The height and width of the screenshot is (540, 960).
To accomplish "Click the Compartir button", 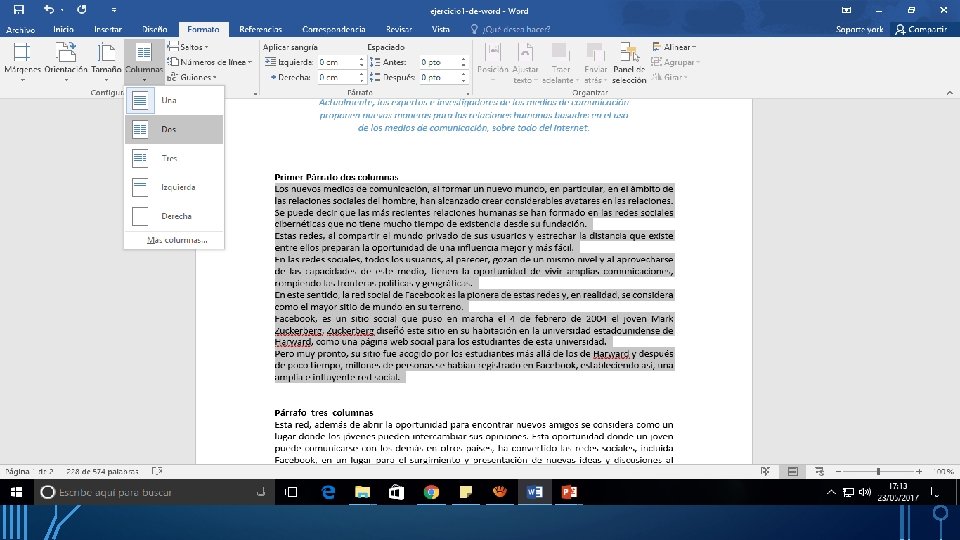I will [x=921, y=29].
